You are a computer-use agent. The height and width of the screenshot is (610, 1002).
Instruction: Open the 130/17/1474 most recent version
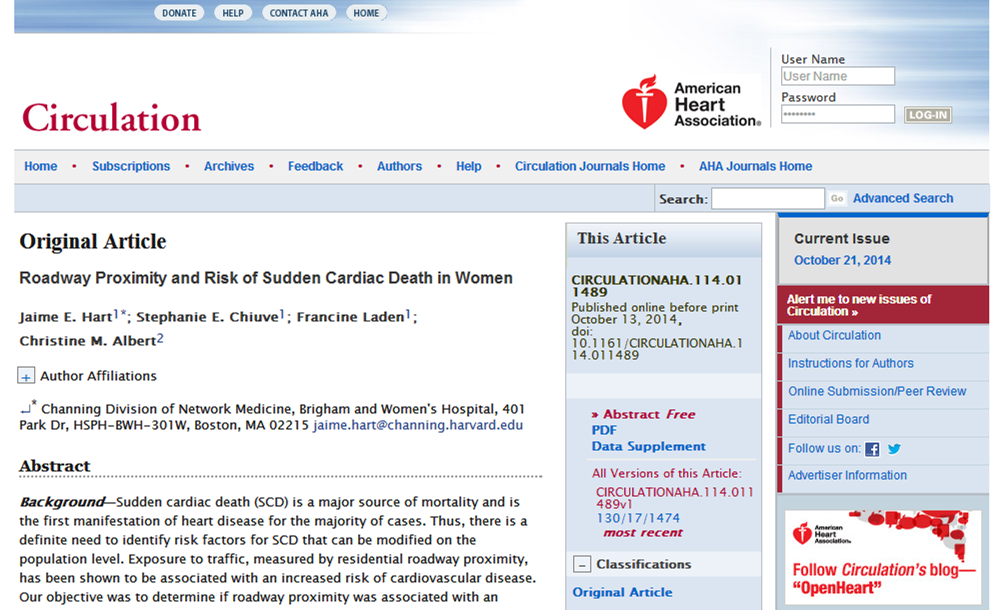click(x=638, y=518)
